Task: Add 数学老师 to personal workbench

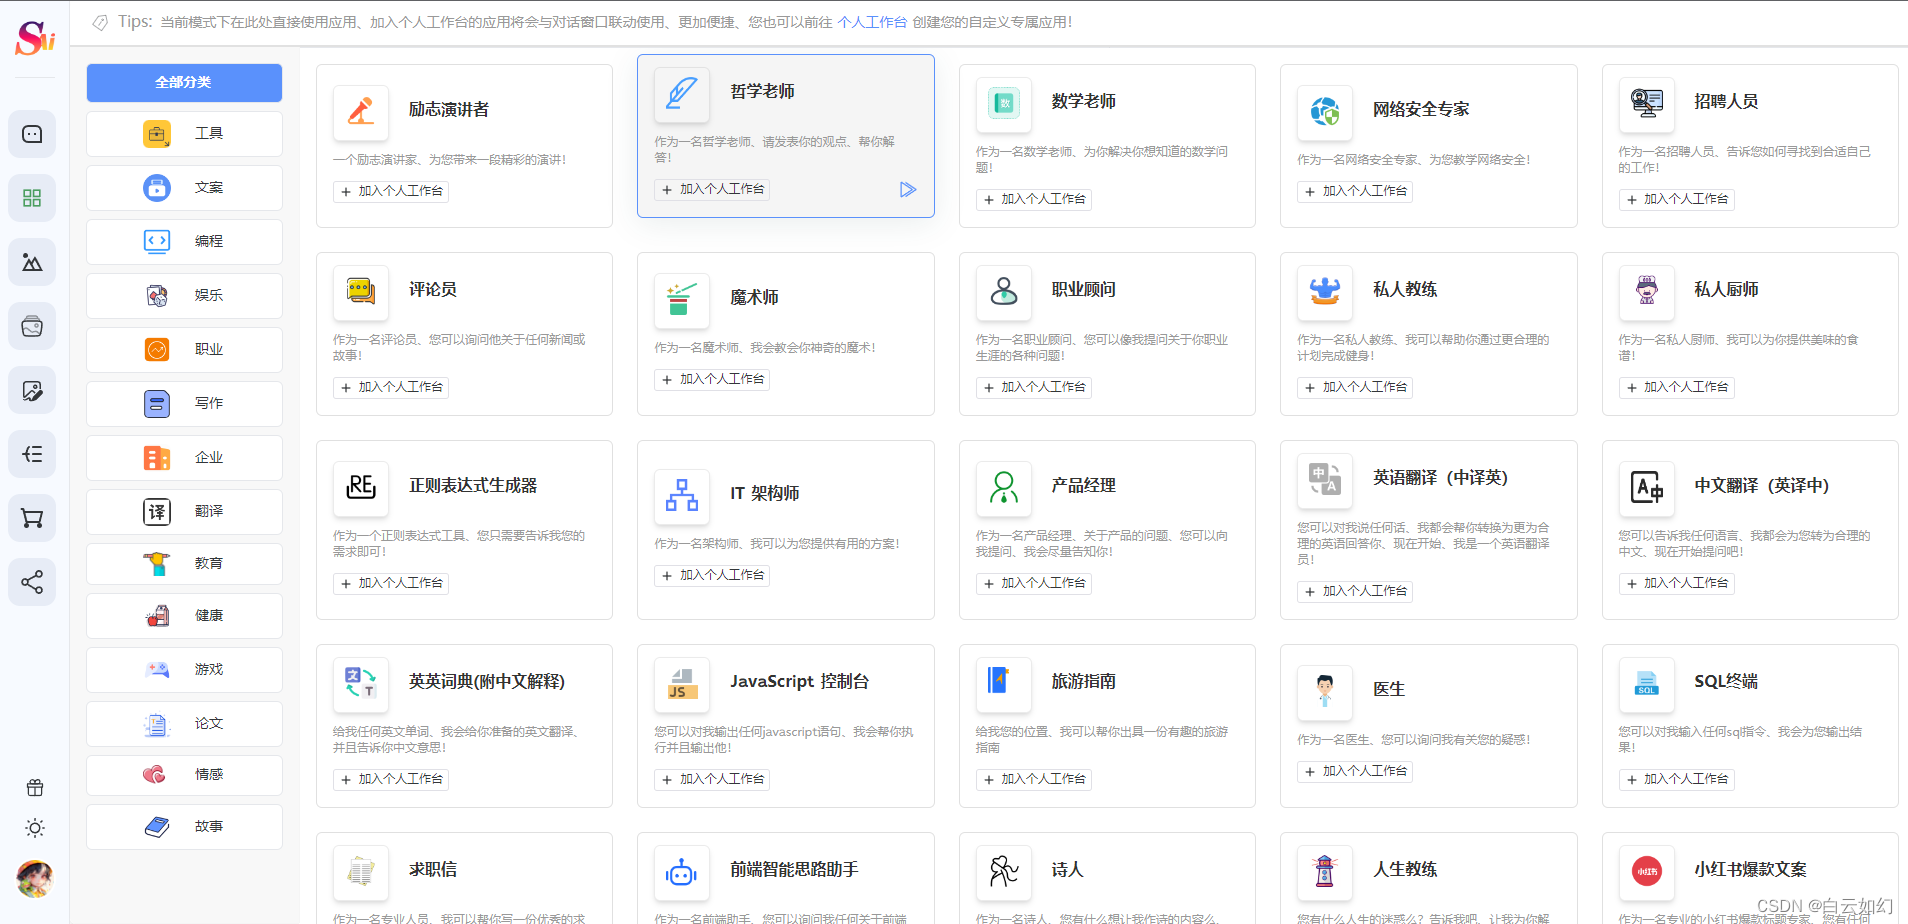Action: click(1034, 199)
